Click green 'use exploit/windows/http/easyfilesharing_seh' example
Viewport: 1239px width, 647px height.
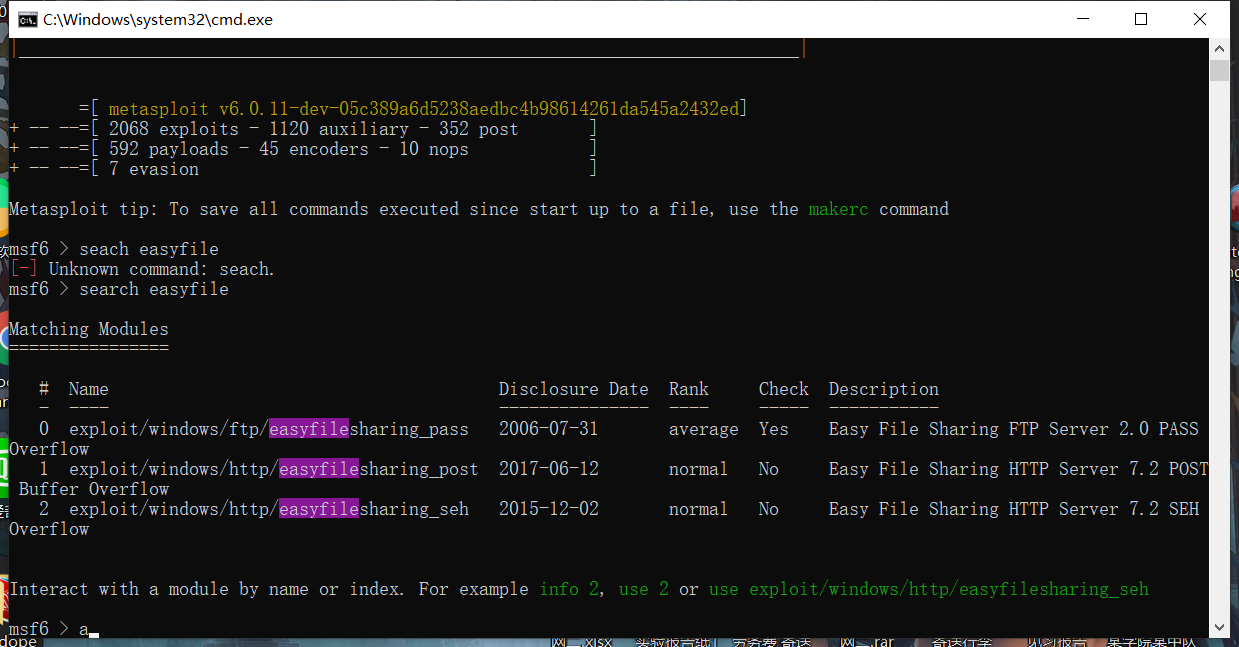point(929,589)
